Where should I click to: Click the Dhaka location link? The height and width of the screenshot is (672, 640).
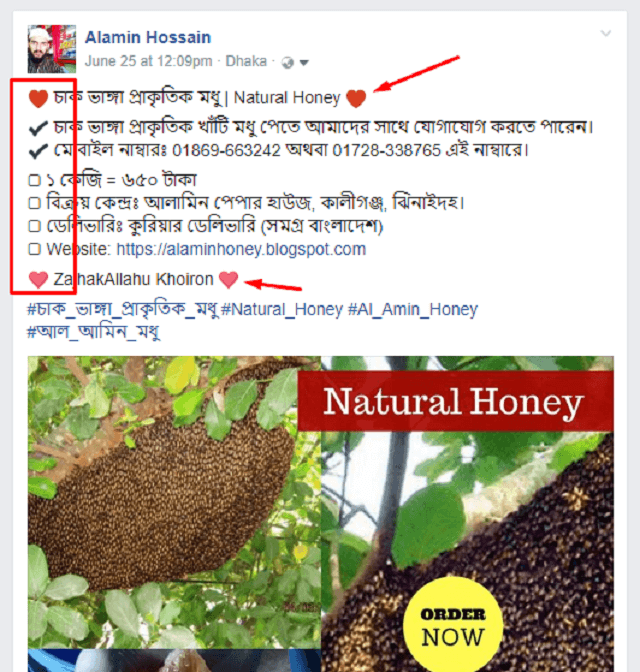tap(246, 61)
